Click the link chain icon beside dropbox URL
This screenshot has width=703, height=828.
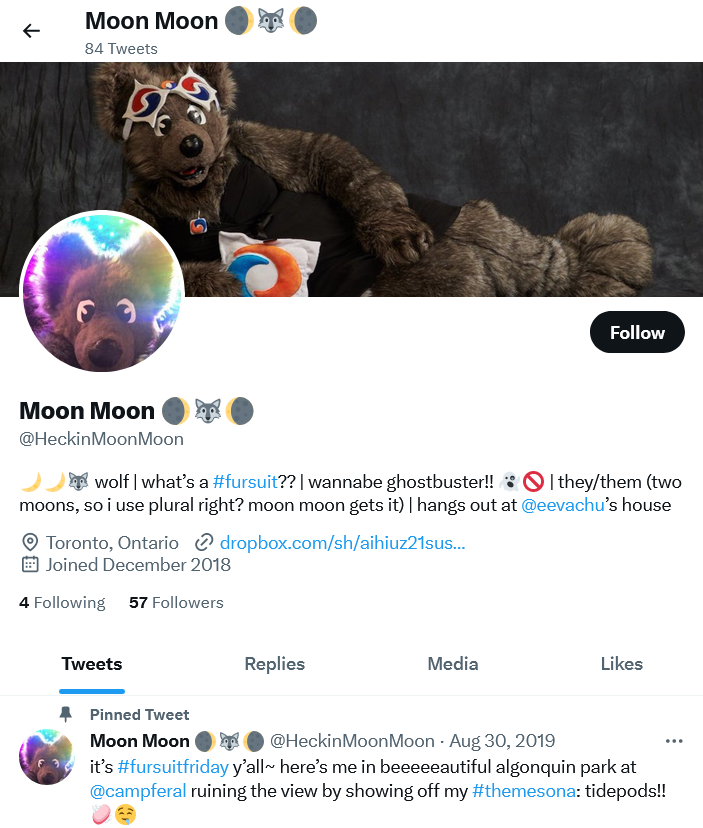pyautogui.click(x=204, y=542)
